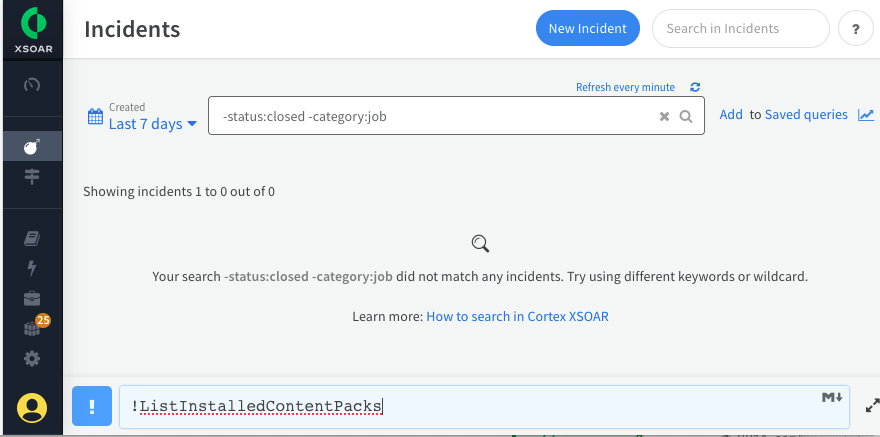Viewport: 880px width, 437px height.
Task: Toggle Markdown mode in command bar
Action: point(832,398)
